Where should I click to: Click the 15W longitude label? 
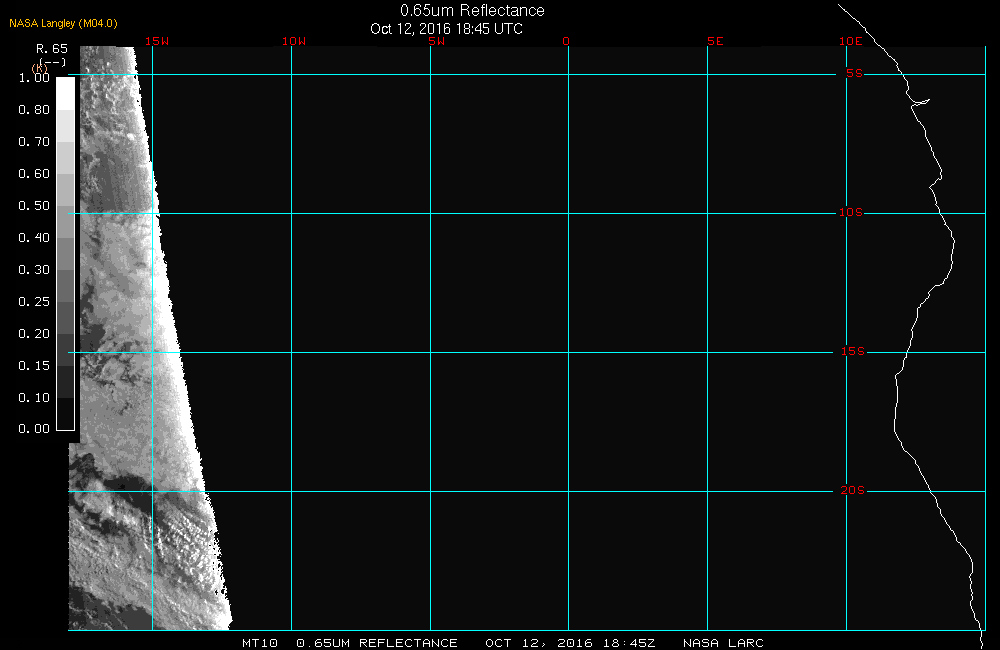click(x=155, y=41)
